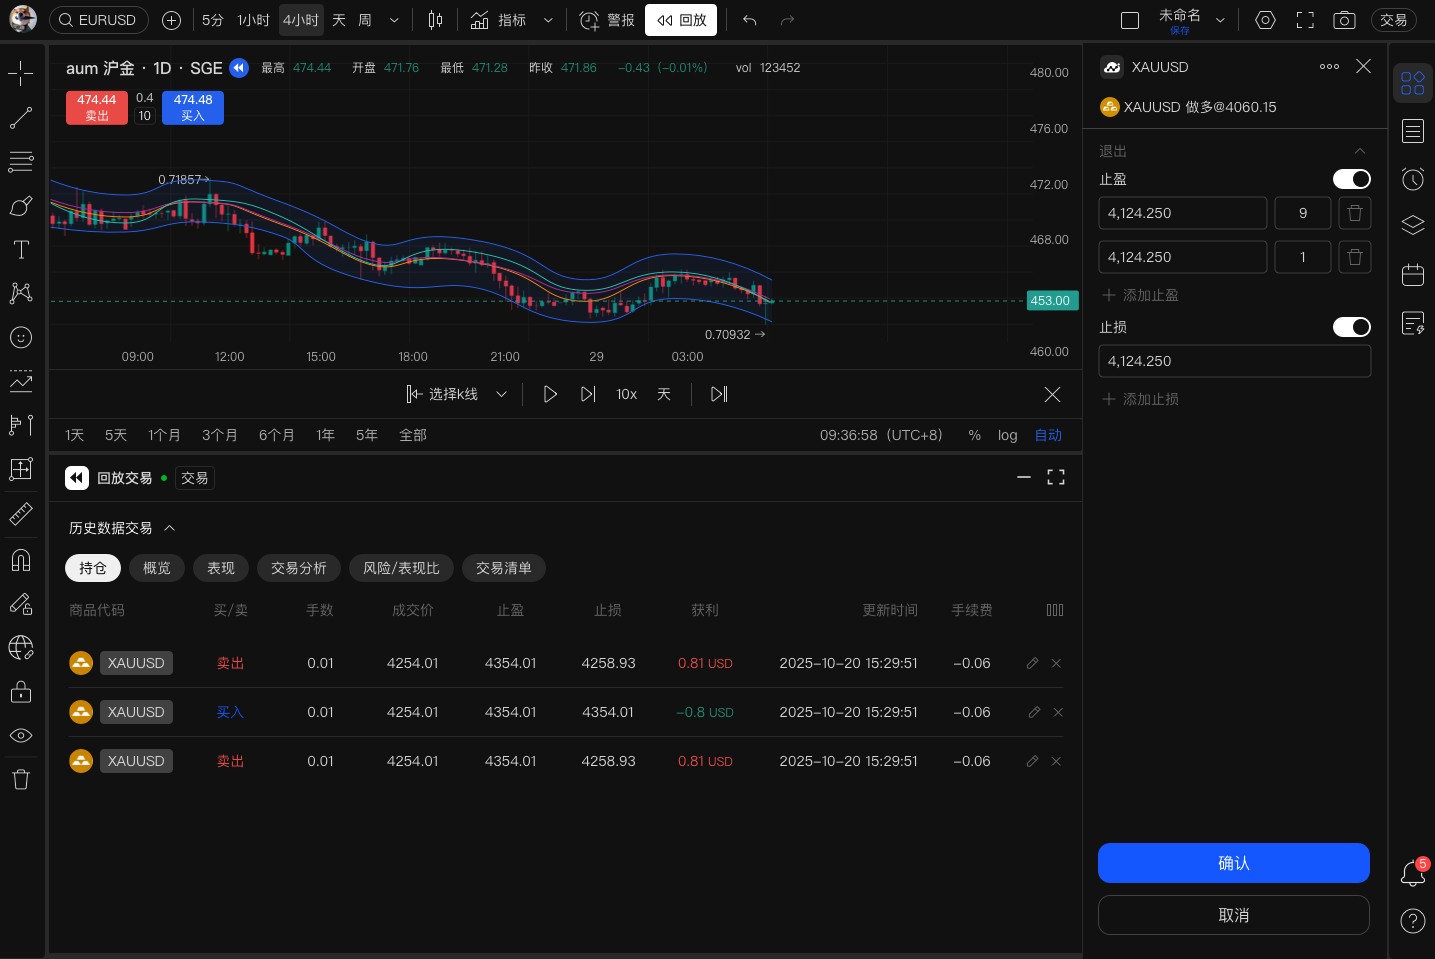Open alerts clock icon in right sidebar
The height and width of the screenshot is (959, 1435).
1413,179
